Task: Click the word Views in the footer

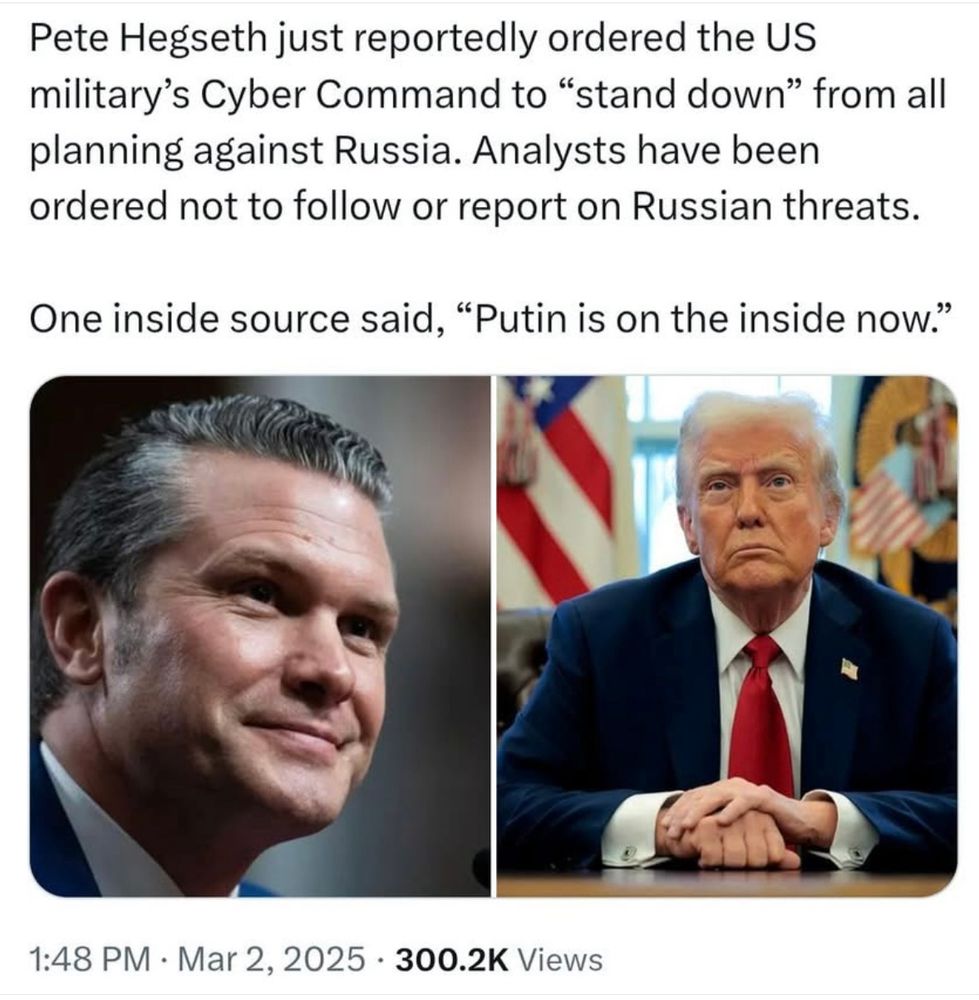Action: (x=560, y=959)
